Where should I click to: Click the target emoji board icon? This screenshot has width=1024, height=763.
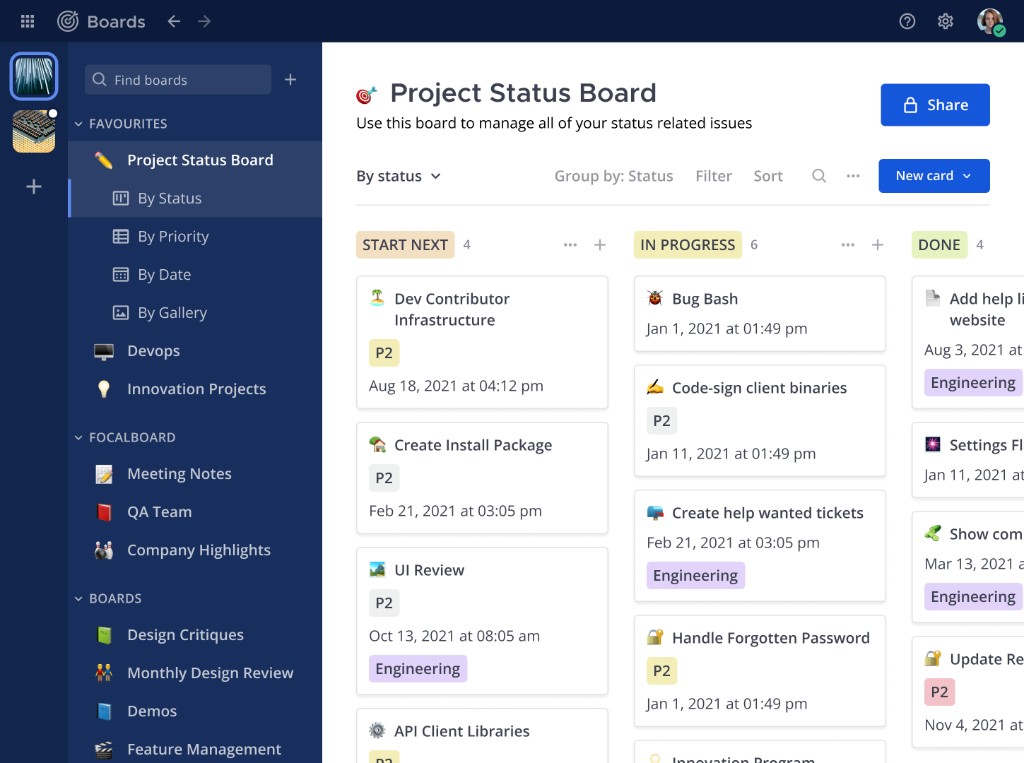(366, 95)
